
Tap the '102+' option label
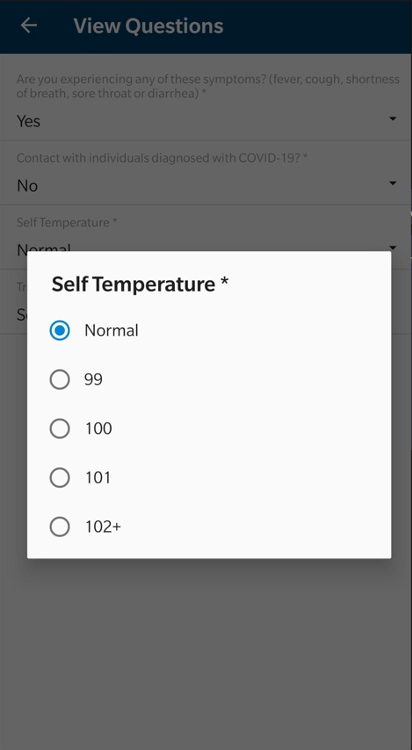pos(103,527)
